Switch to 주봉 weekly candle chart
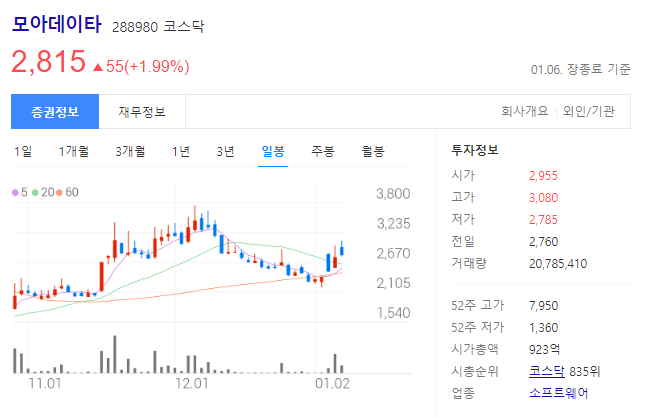Image resolution: width=656 pixels, height=417 pixels. coord(323,151)
